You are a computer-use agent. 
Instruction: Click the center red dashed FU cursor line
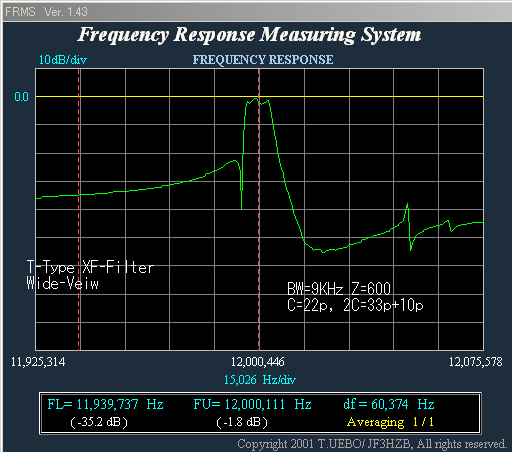click(x=259, y=209)
